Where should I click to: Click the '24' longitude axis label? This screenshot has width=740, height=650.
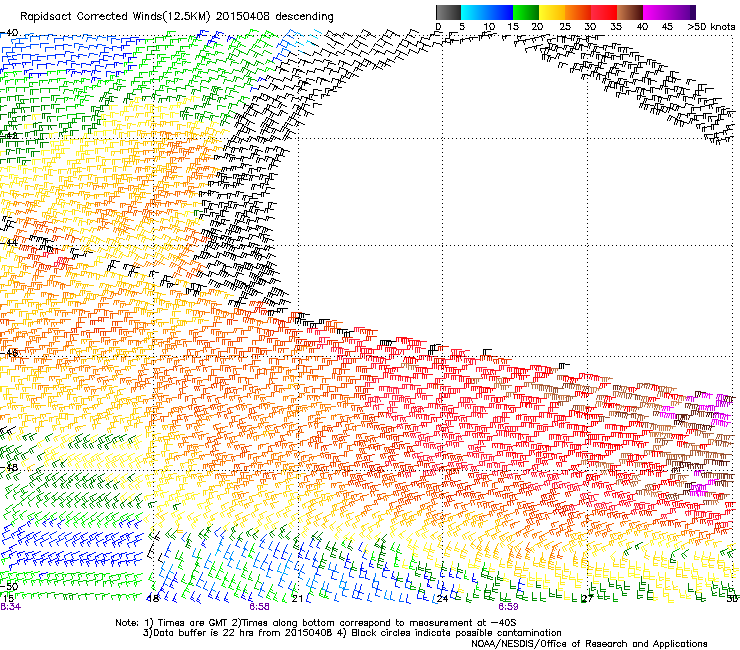pyautogui.click(x=442, y=599)
